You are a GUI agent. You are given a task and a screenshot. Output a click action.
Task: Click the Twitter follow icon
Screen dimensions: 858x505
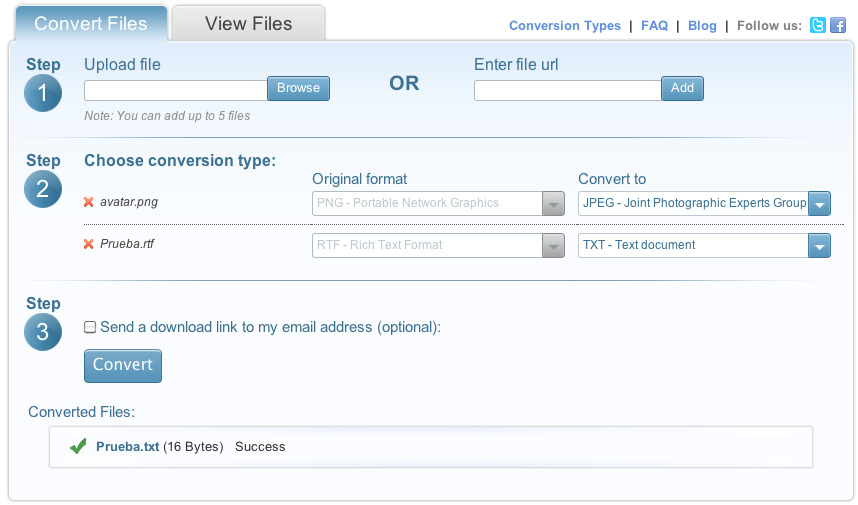point(818,26)
